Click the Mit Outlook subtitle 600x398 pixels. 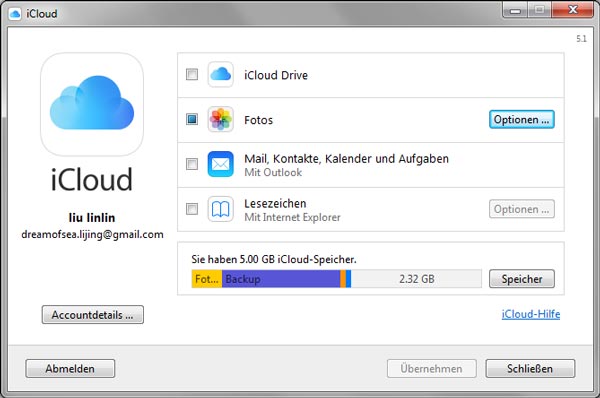pyautogui.click(x=273, y=173)
